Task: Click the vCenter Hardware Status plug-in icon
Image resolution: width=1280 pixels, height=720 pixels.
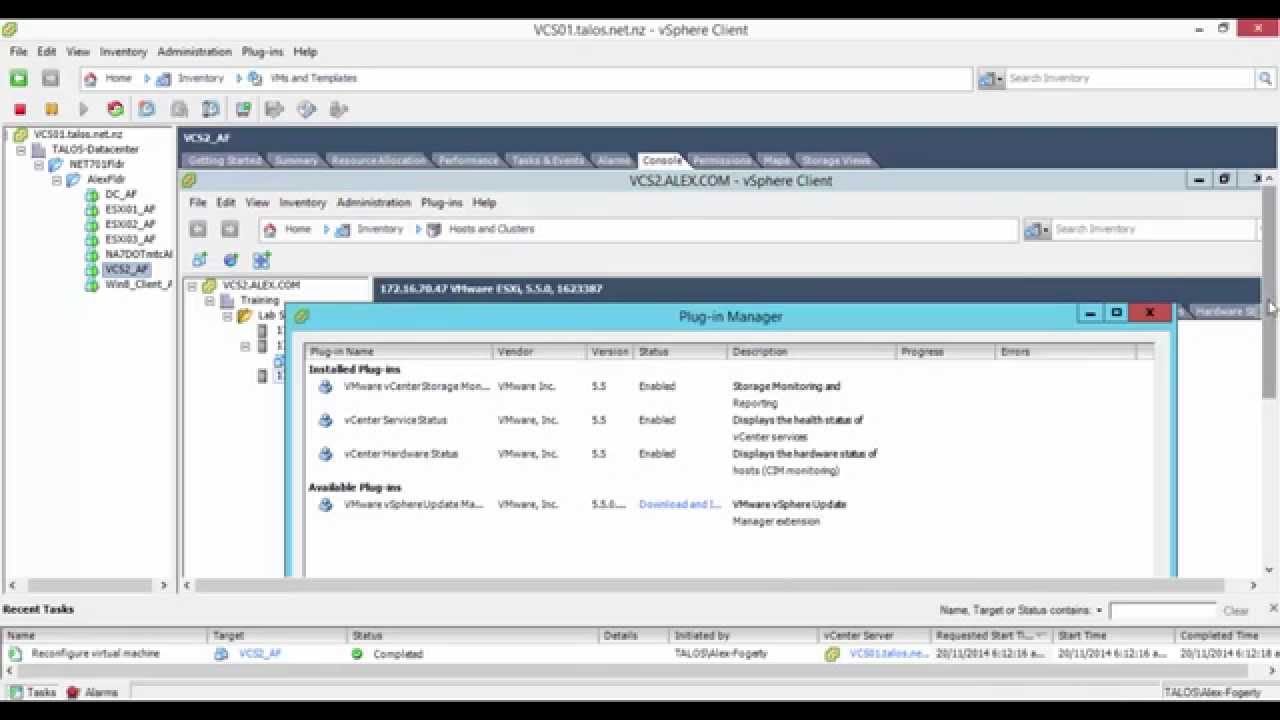Action: (325, 454)
